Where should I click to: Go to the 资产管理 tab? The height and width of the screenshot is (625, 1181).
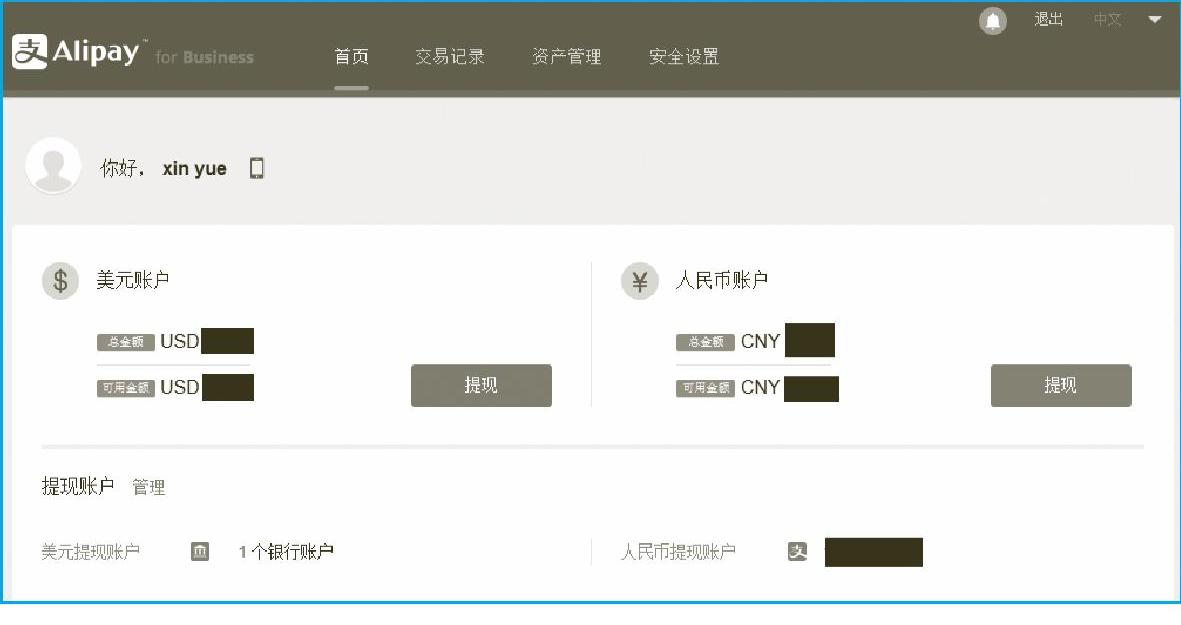[x=567, y=57]
